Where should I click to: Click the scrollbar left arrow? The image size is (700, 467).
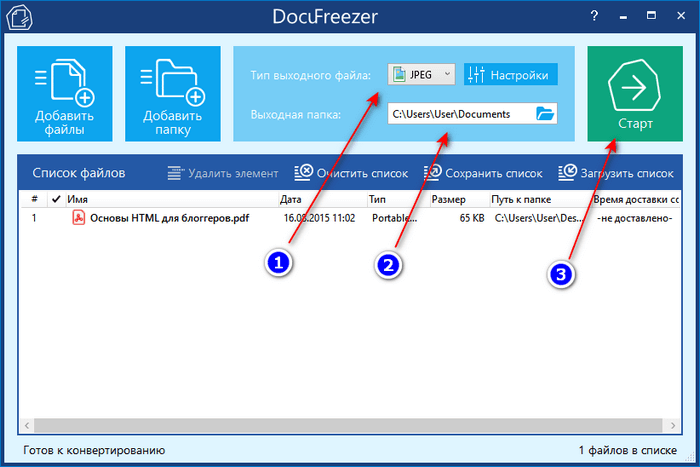[x=27, y=425]
